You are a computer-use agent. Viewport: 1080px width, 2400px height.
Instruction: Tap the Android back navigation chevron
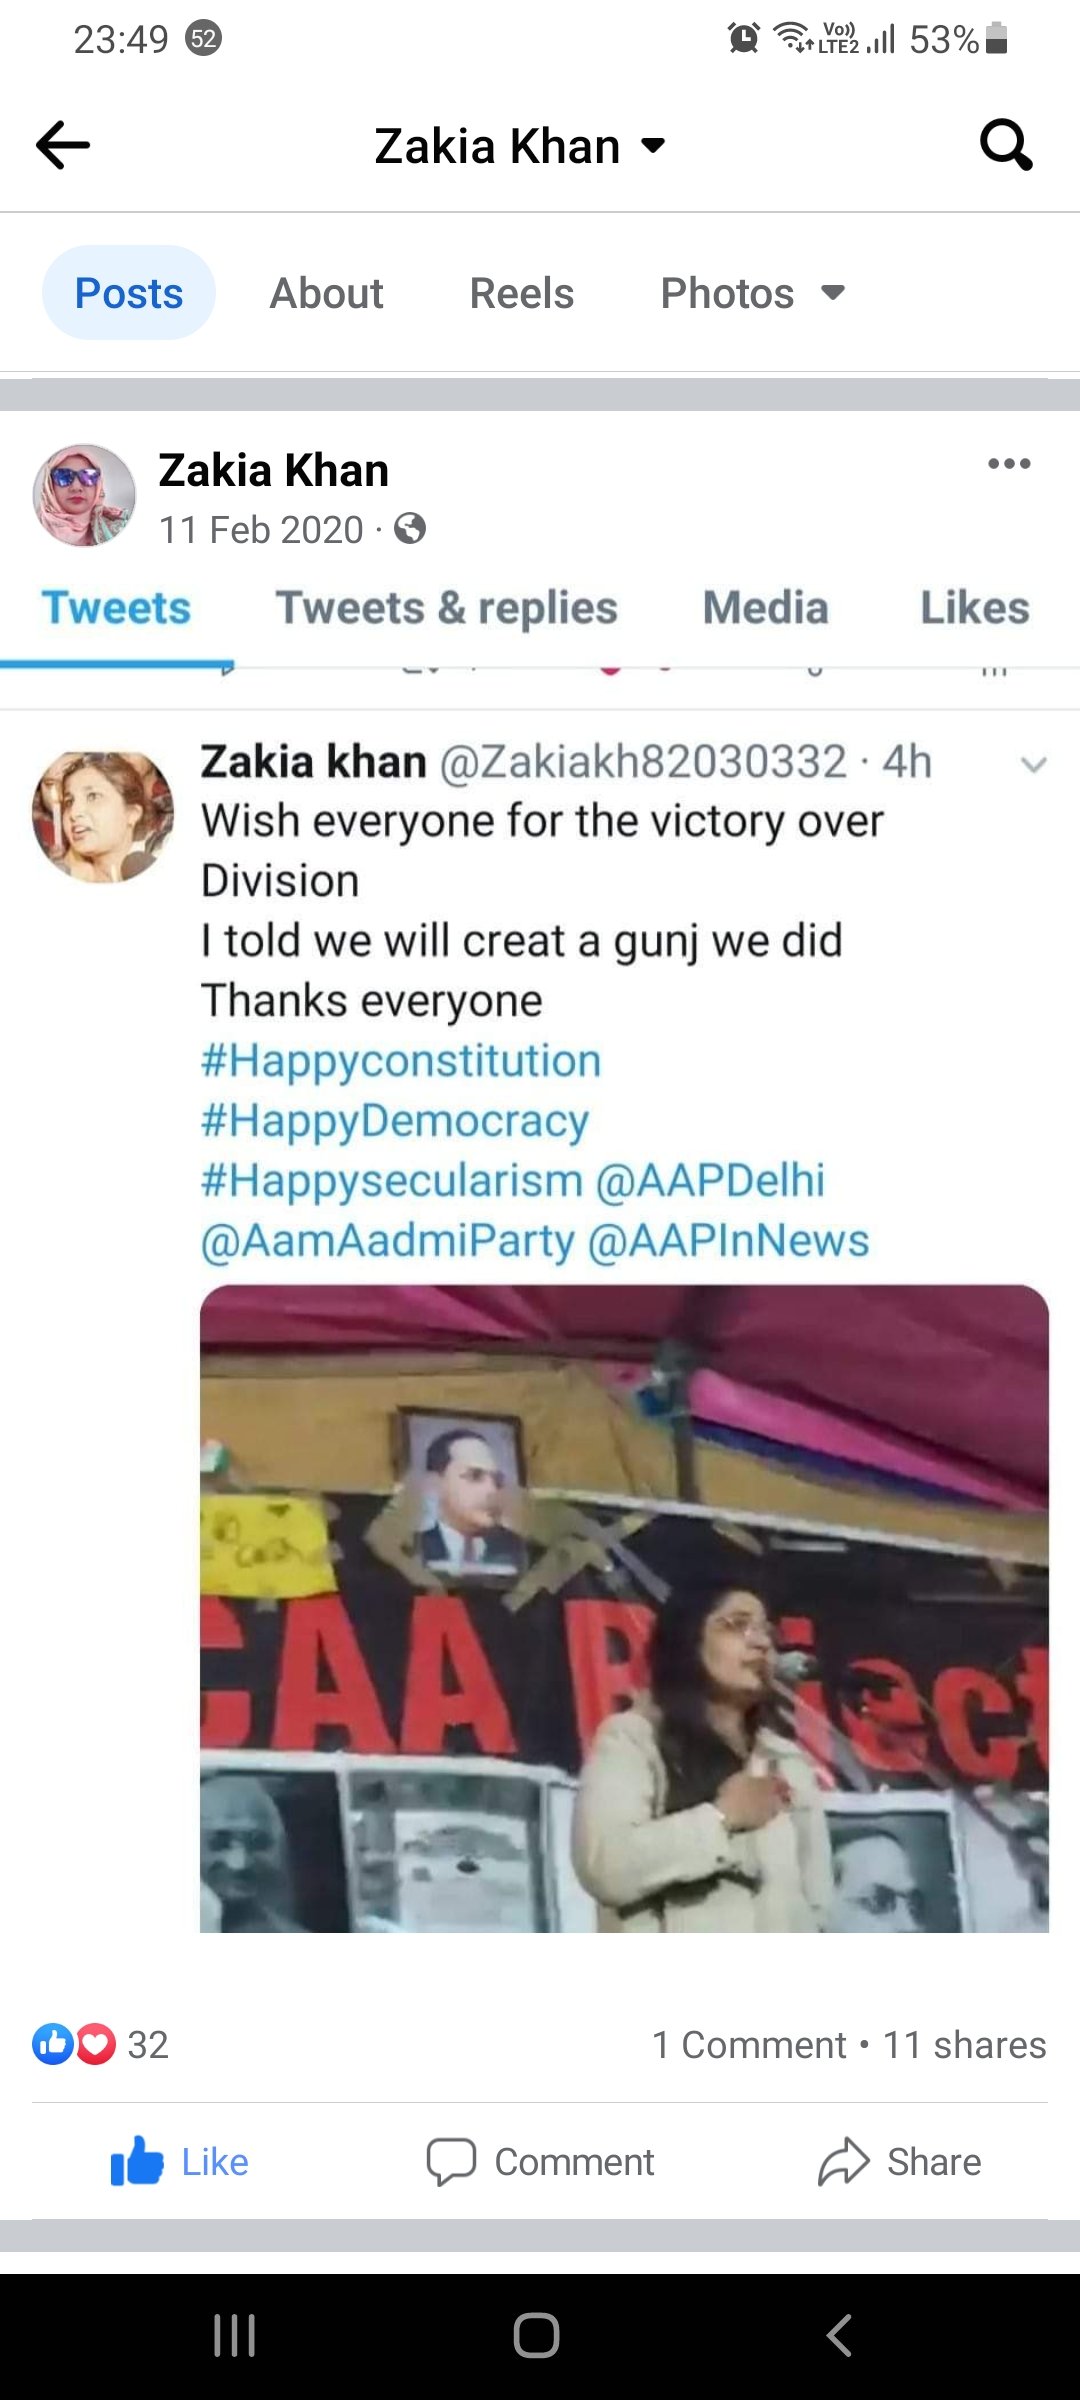840,2336
